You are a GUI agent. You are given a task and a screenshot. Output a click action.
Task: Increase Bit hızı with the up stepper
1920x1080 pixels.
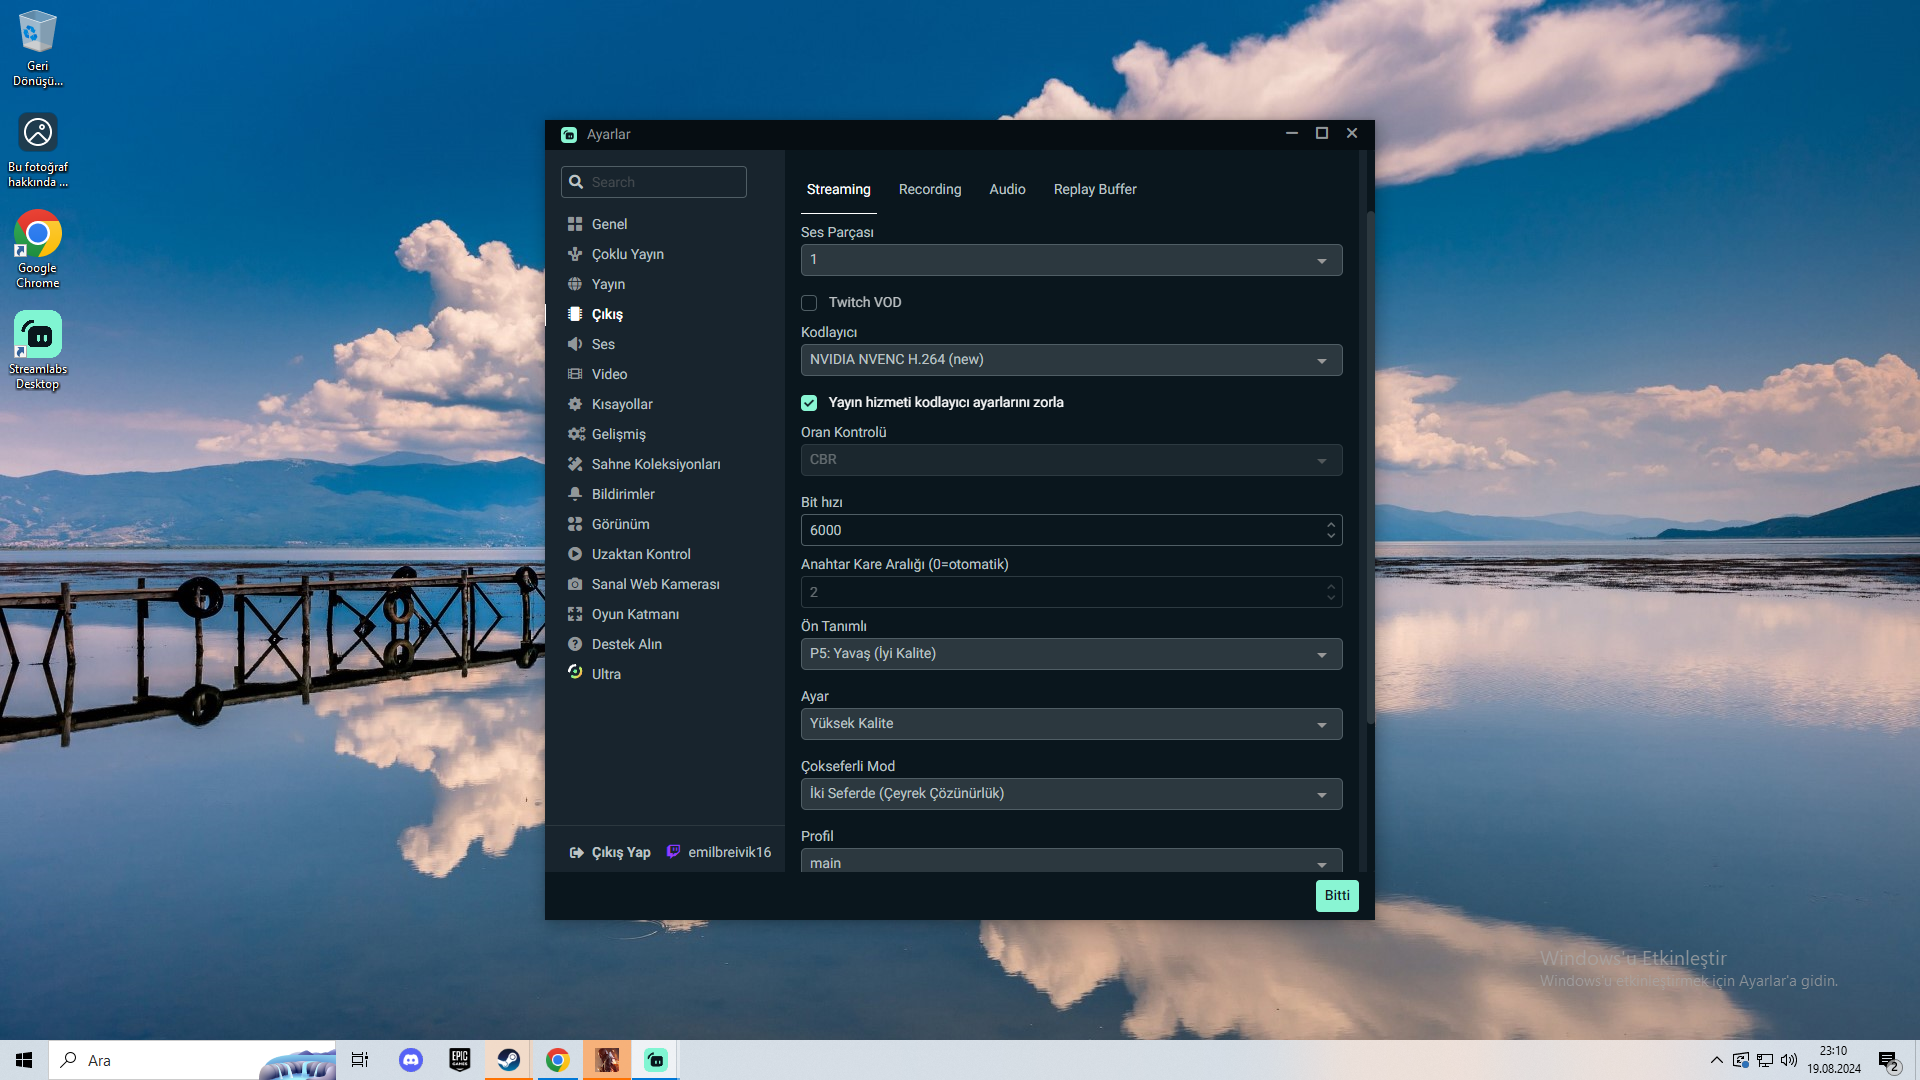[1330, 524]
